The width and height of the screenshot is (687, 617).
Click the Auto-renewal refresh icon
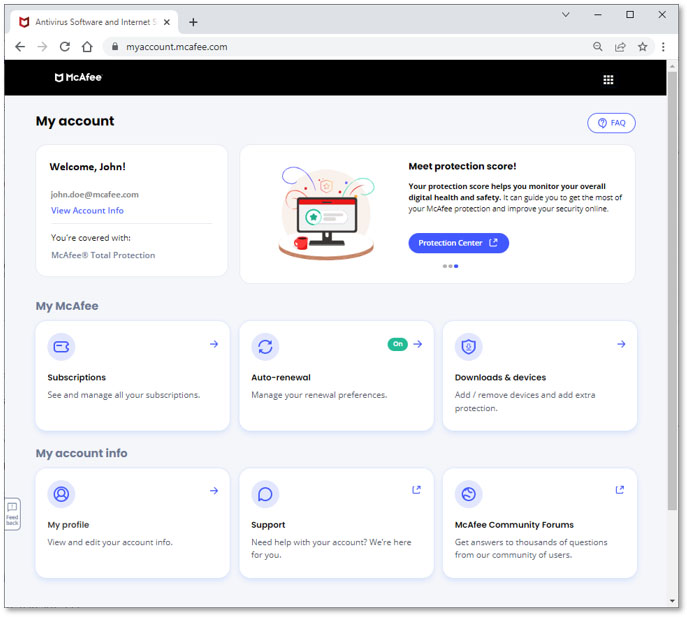pyautogui.click(x=265, y=347)
